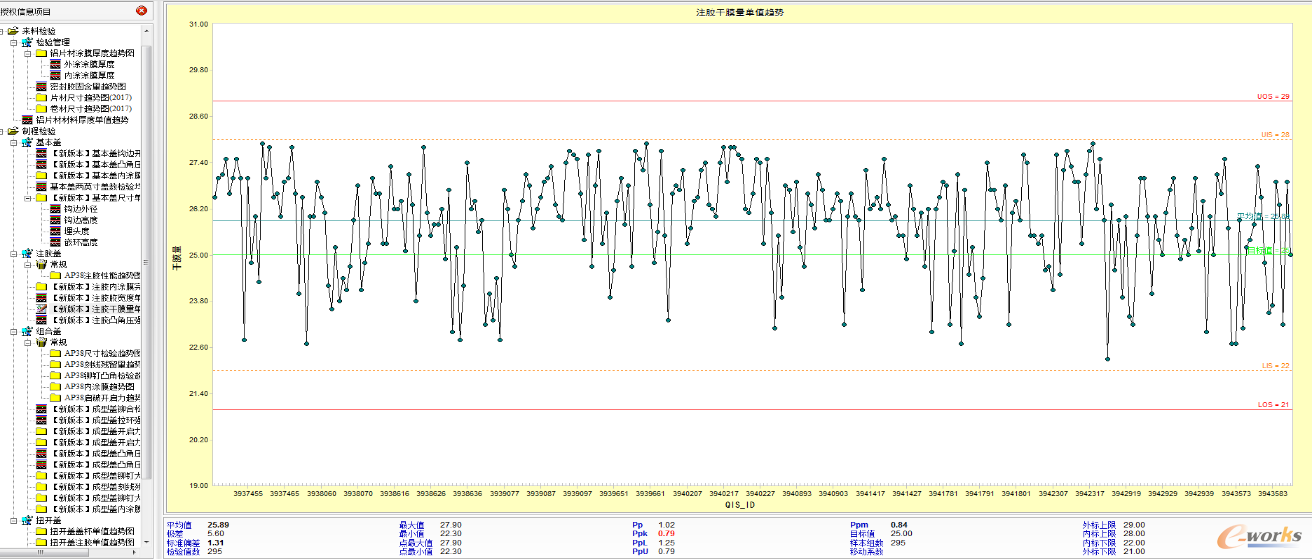Select the 基本盖两英寸量块检验 tree item
This screenshot has width=1312, height=559.
[95, 186]
